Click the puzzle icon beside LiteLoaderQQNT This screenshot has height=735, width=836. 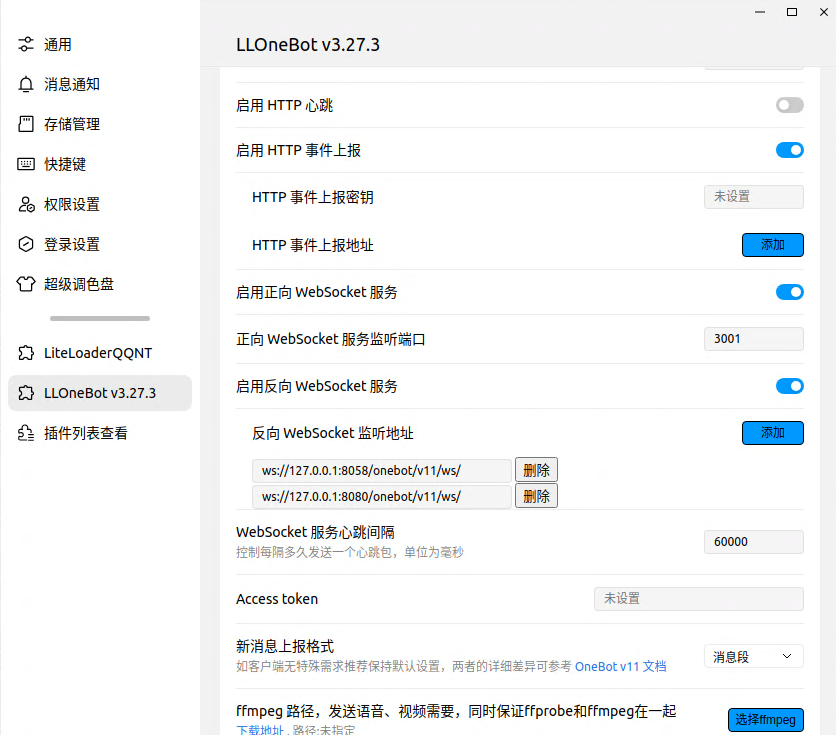26,353
